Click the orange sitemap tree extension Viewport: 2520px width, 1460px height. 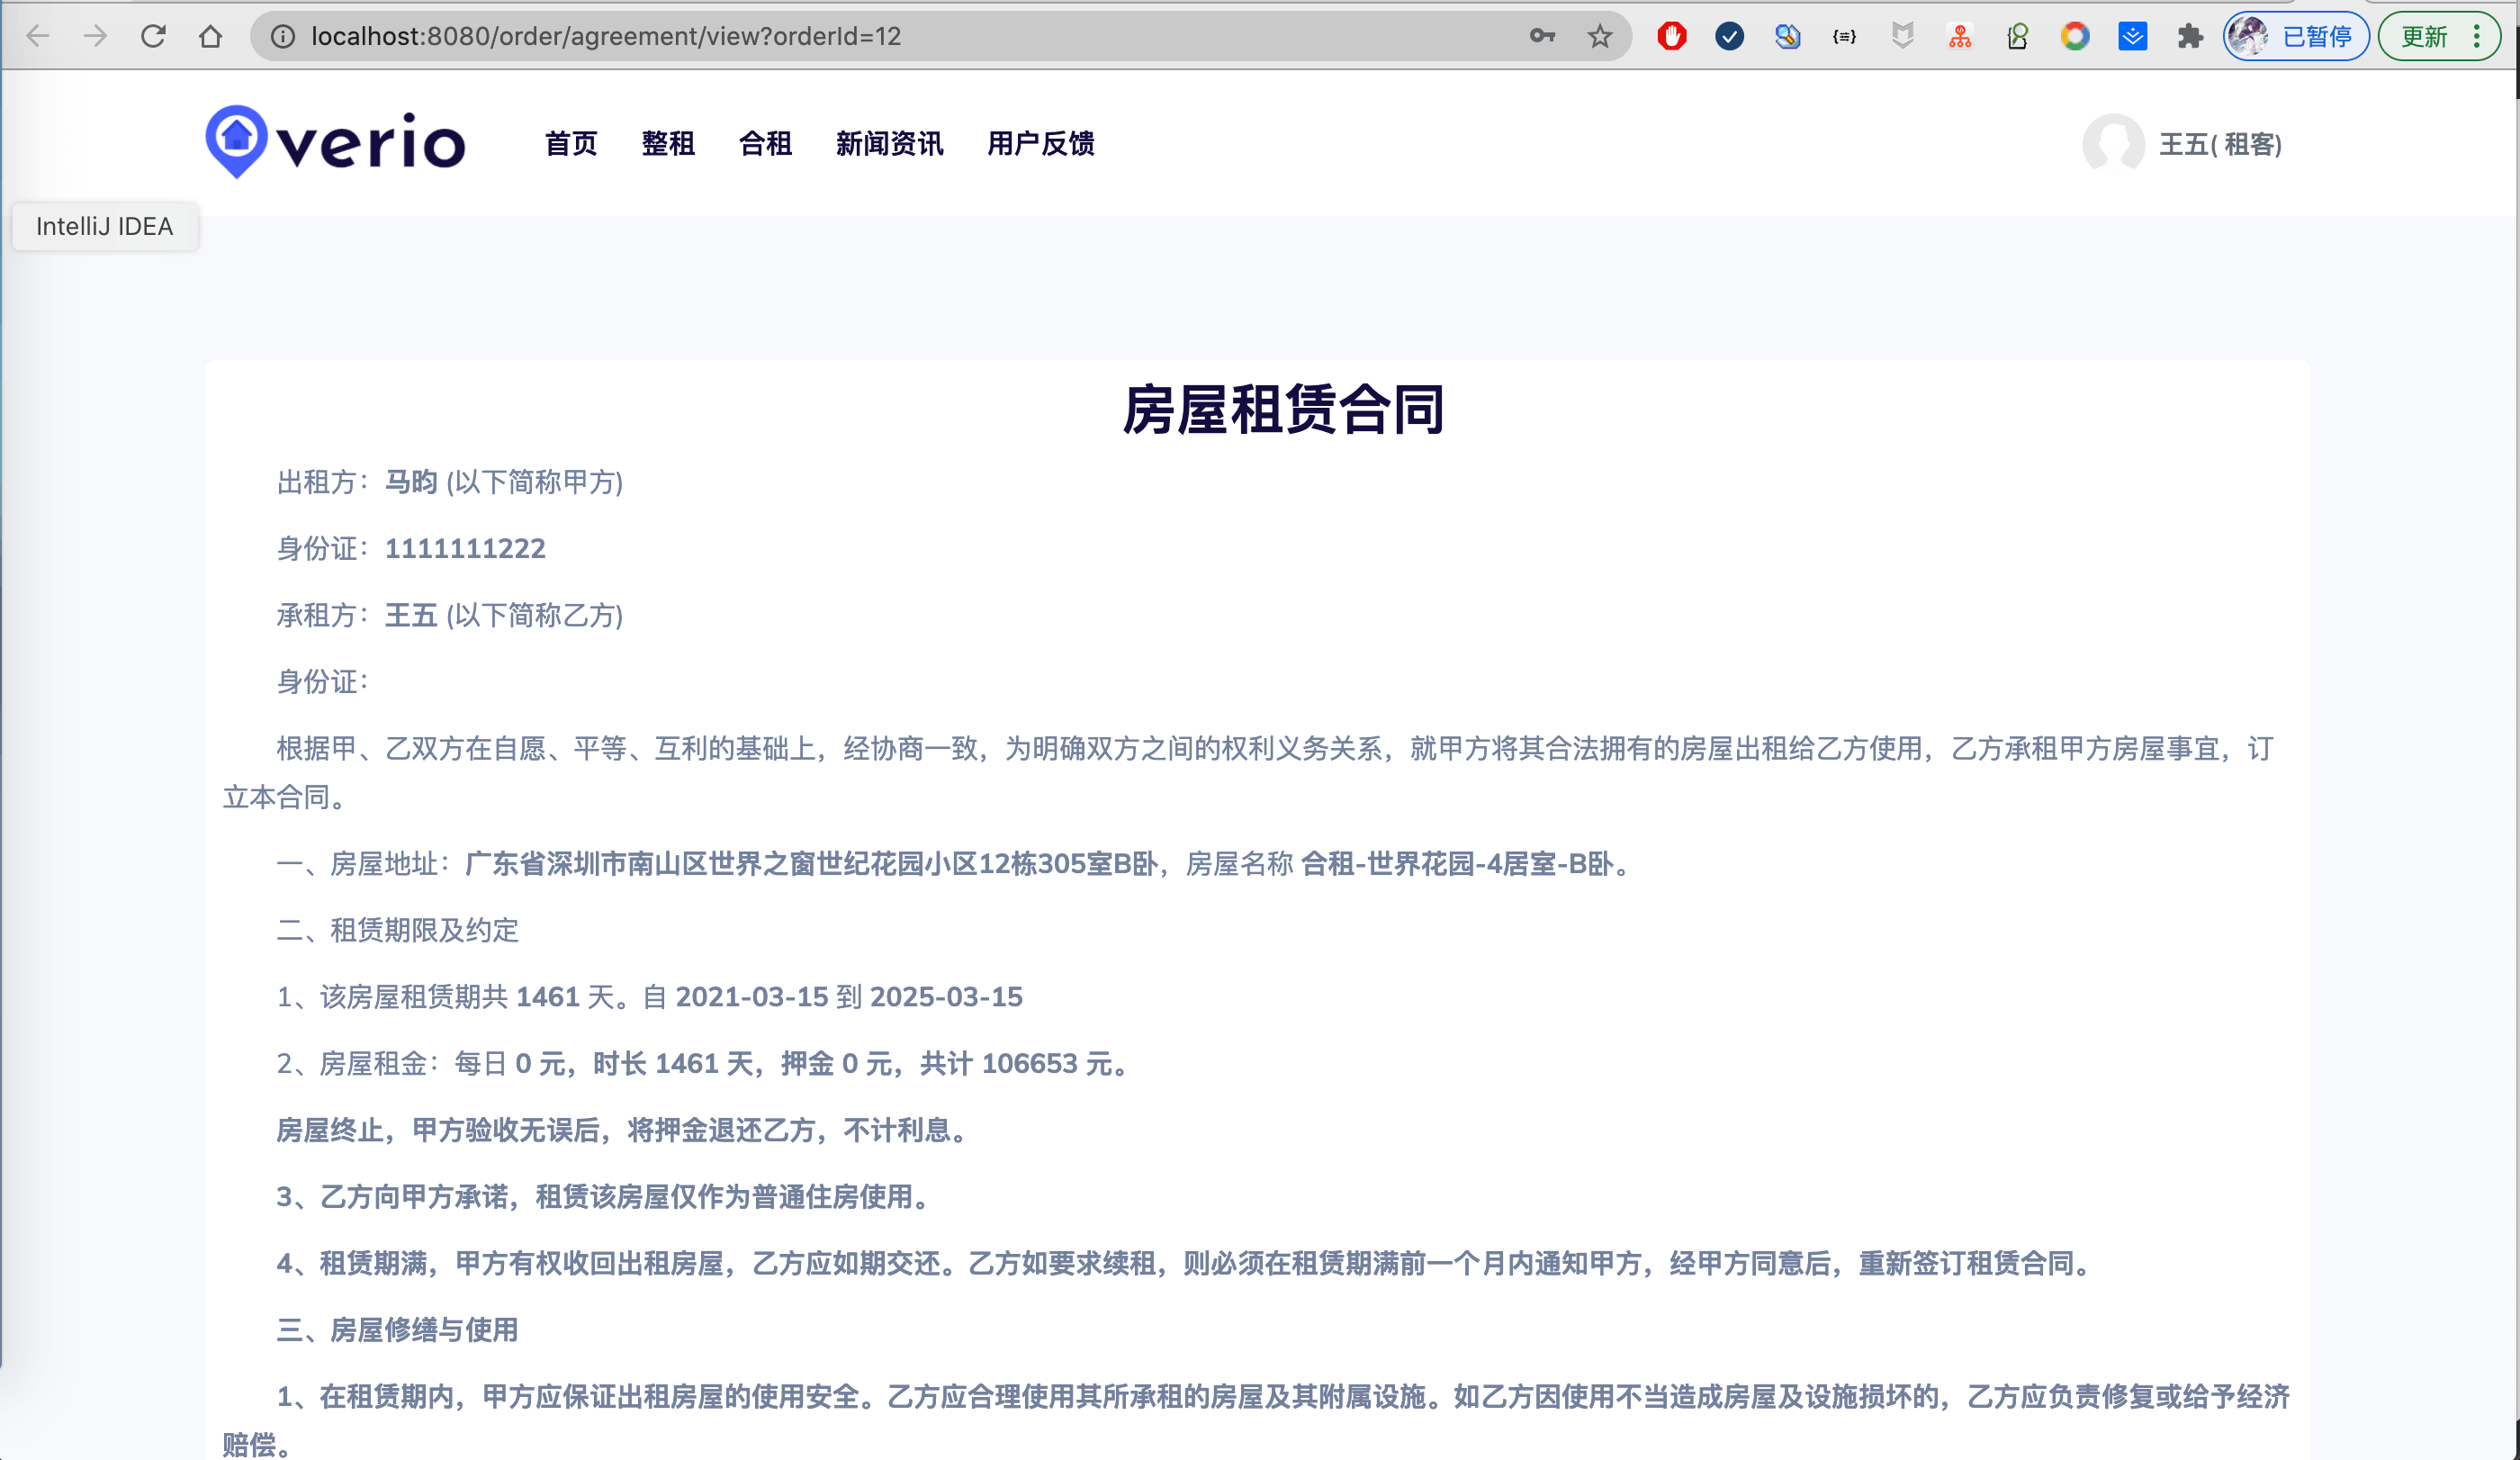point(1960,36)
